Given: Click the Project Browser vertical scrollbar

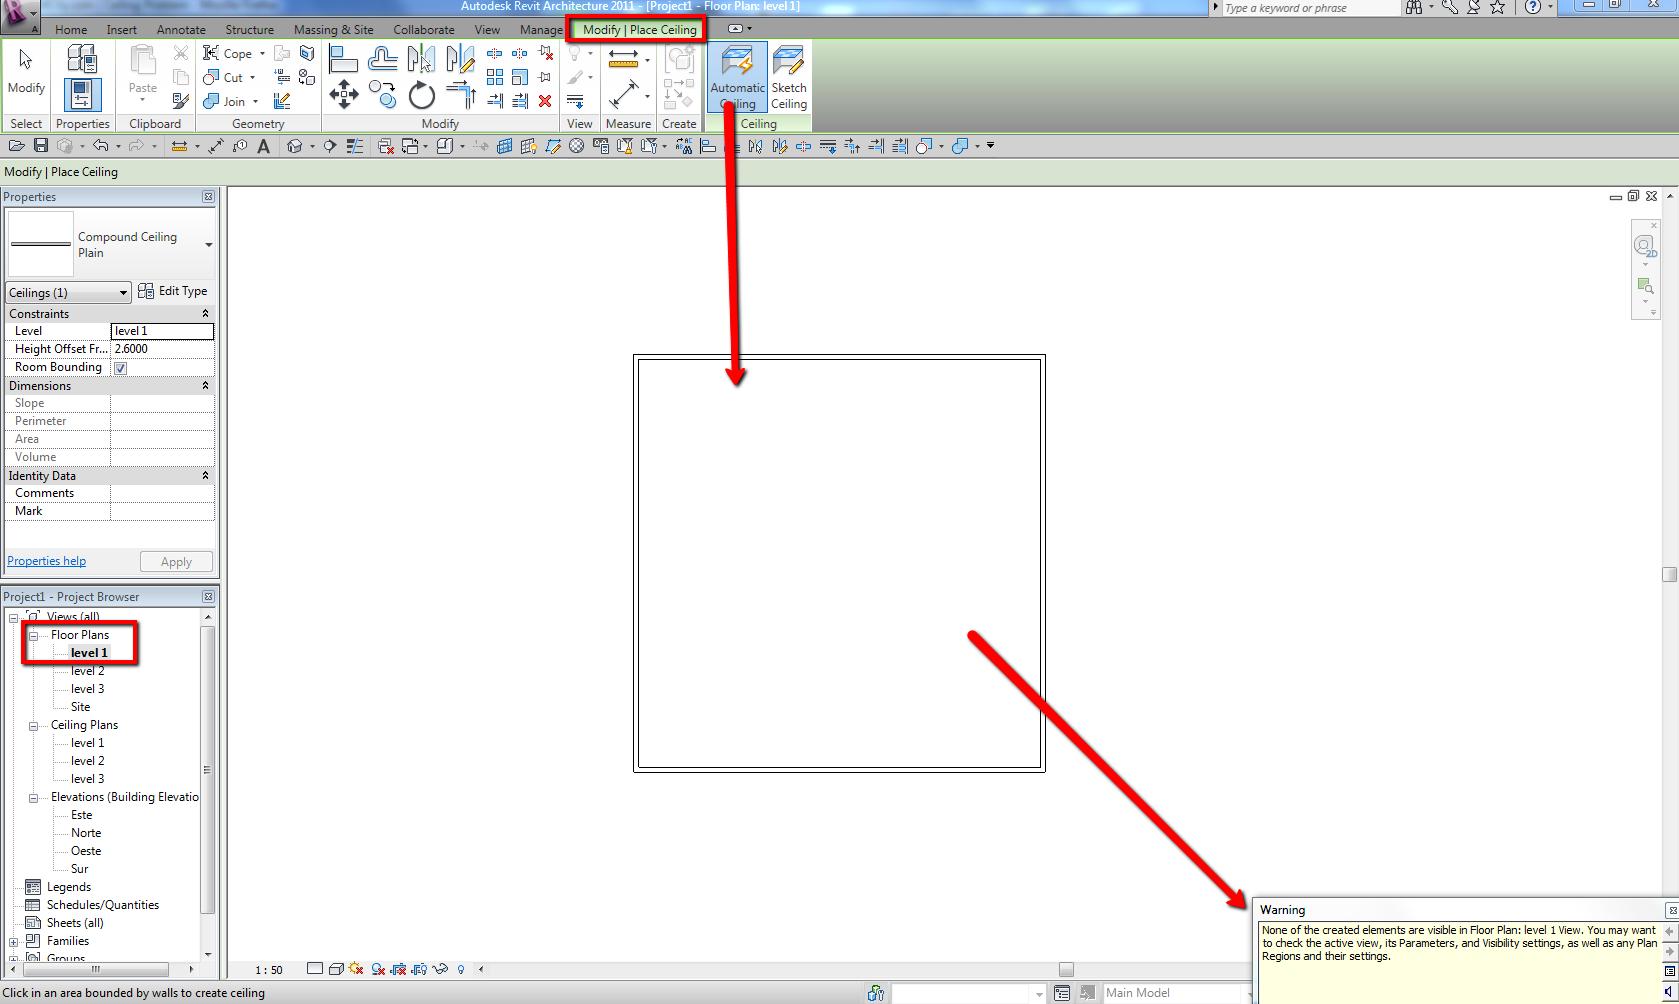Looking at the screenshot, I should (208, 769).
